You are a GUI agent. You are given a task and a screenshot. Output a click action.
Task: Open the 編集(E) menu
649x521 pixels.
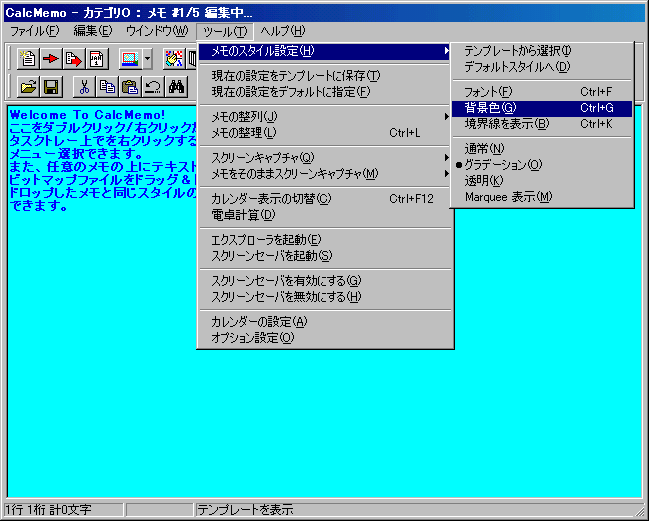pos(93,31)
